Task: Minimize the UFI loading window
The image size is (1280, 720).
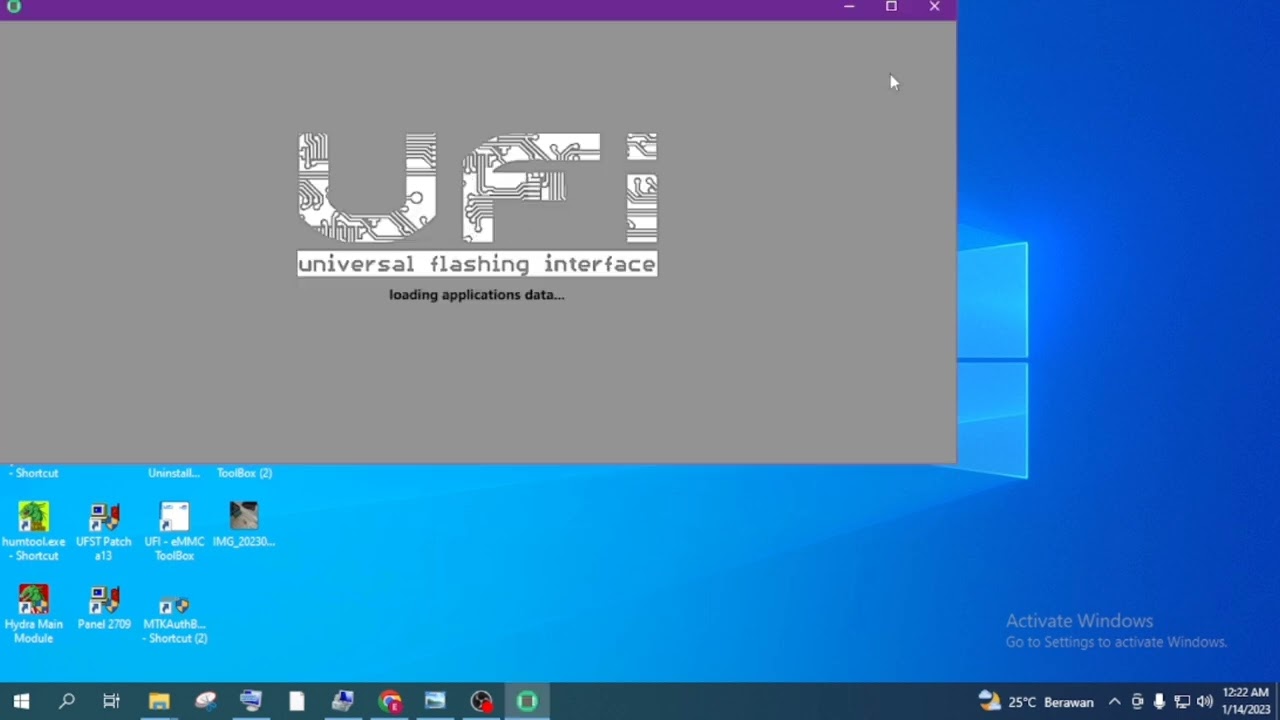Action: pos(849,7)
